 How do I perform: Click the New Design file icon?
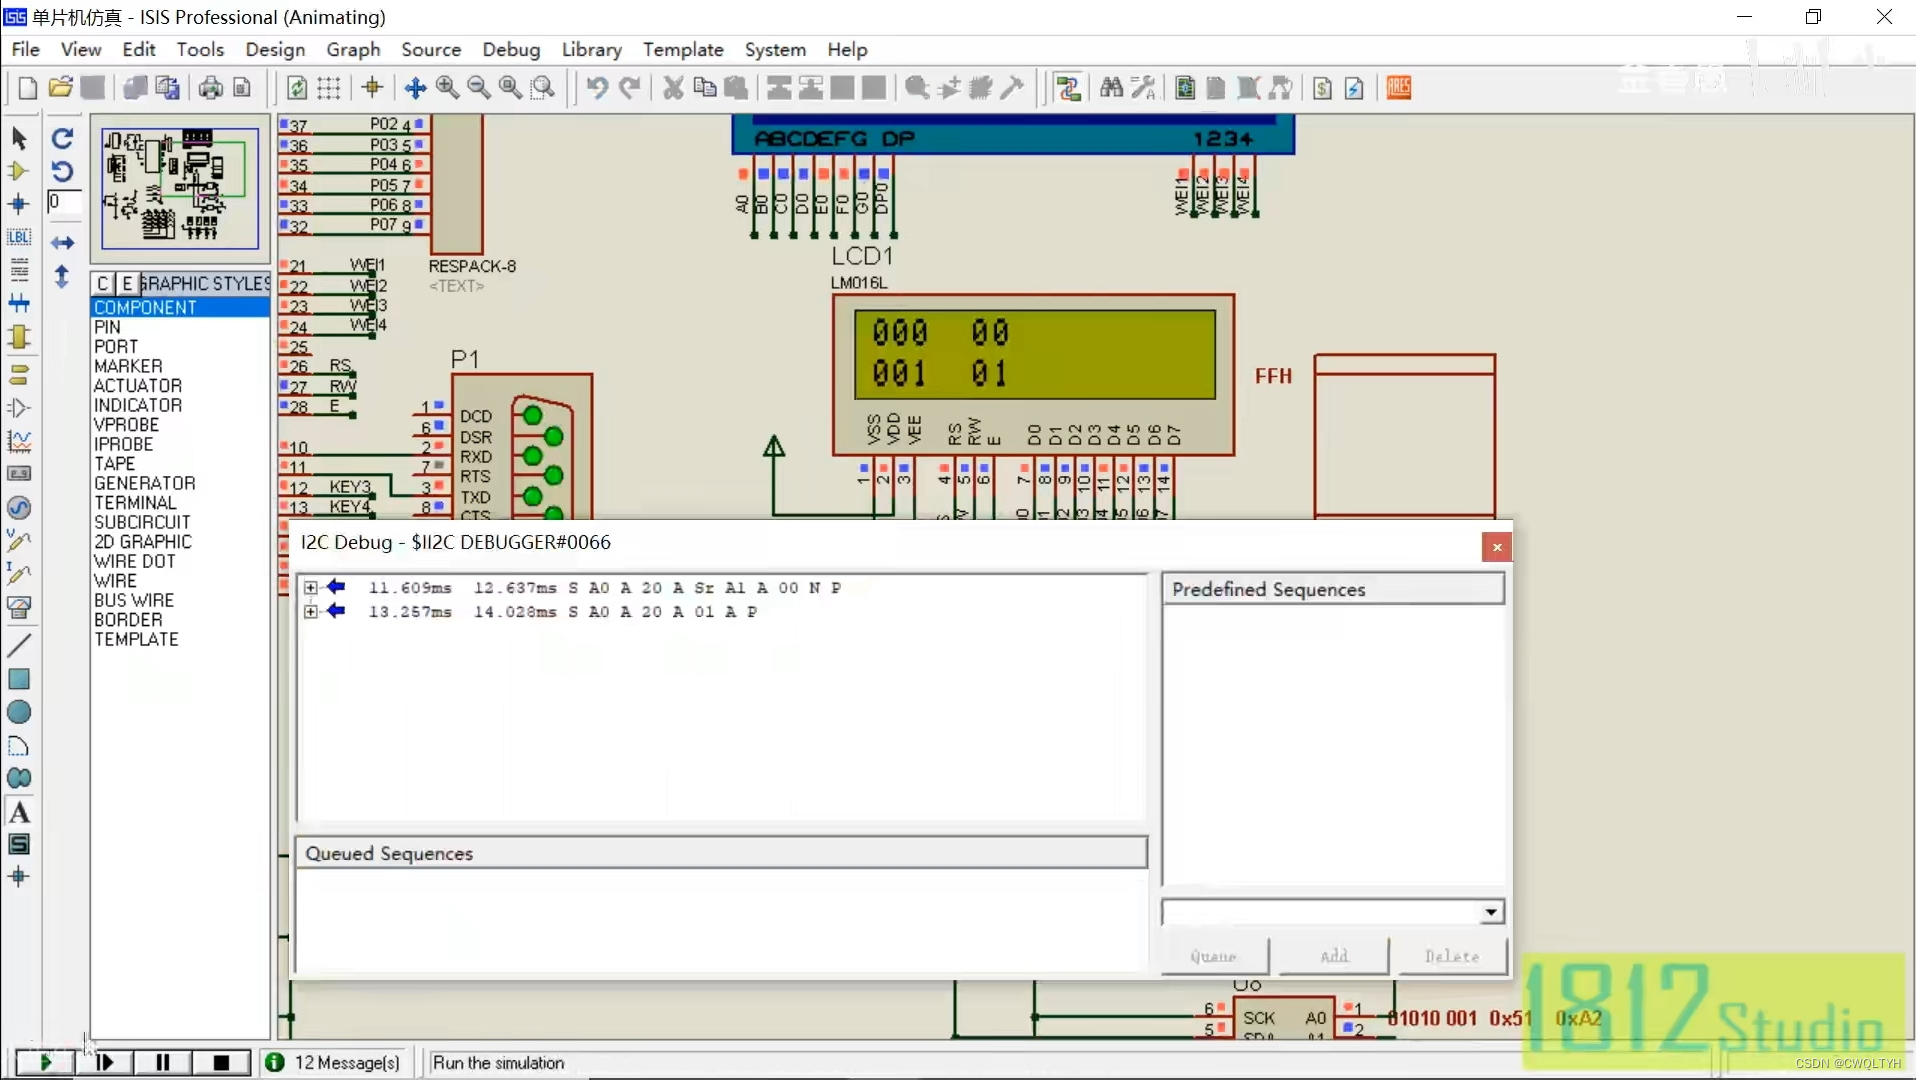[28, 88]
